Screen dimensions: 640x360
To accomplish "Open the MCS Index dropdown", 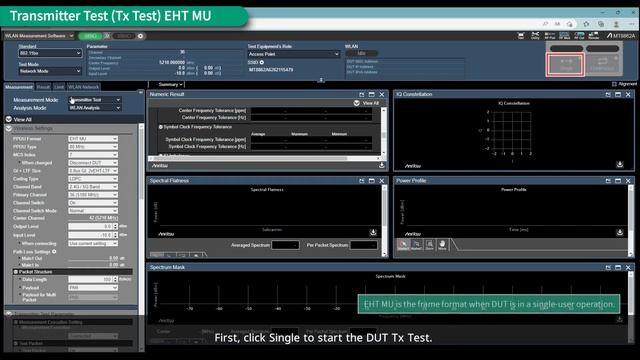I will click(x=93, y=155).
